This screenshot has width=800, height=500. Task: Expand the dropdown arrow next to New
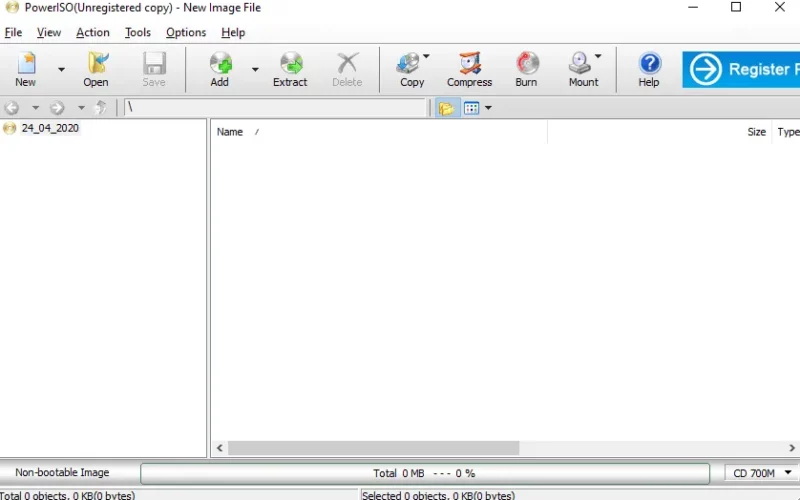tap(61, 69)
